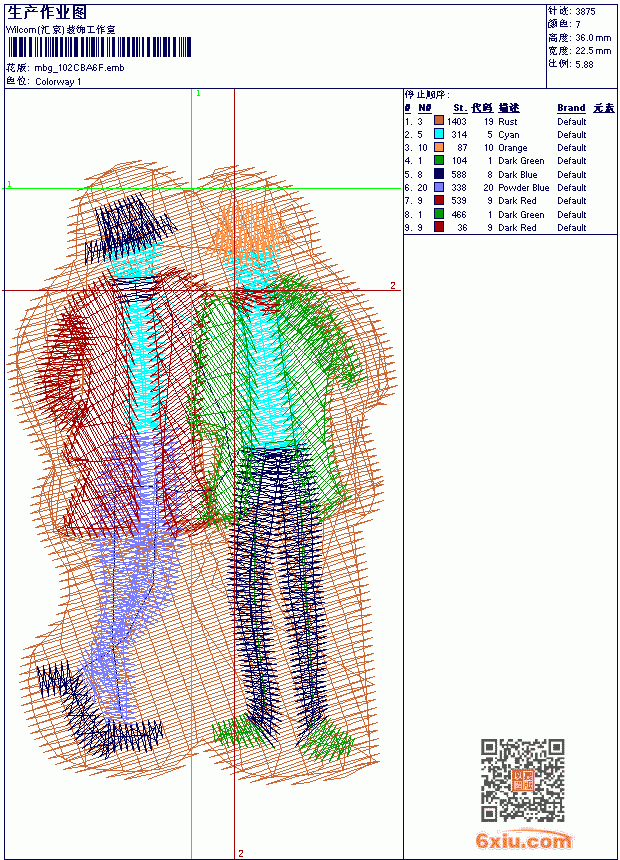Select the Dark Blue swatch in row 5
Viewport: 620px width, 860px height.
pos(439,174)
